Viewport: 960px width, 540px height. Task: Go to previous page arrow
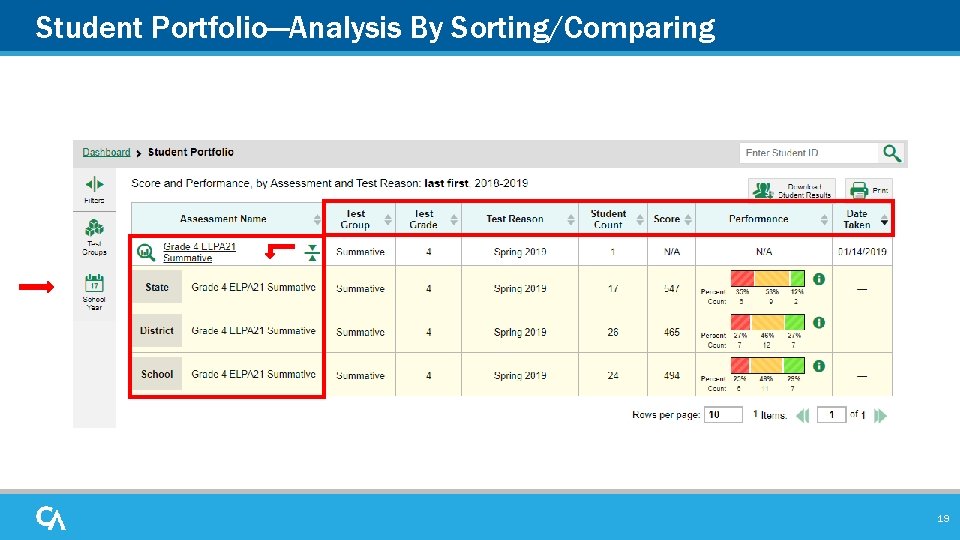coord(803,416)
